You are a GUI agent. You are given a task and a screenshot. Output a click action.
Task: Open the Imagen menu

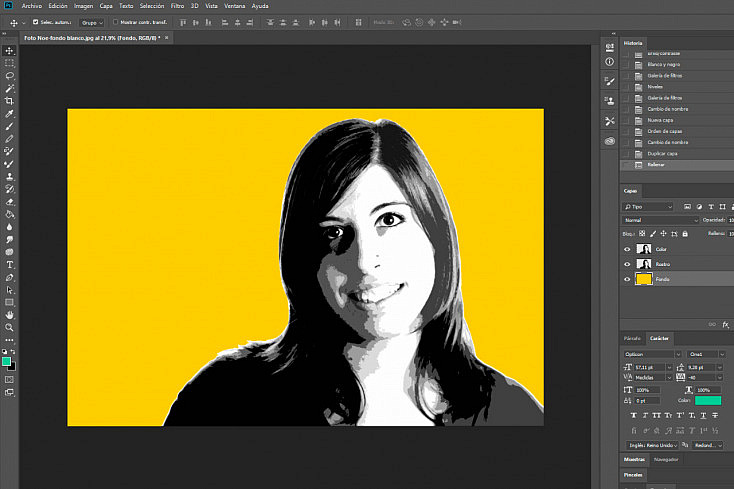pos(83,6)
